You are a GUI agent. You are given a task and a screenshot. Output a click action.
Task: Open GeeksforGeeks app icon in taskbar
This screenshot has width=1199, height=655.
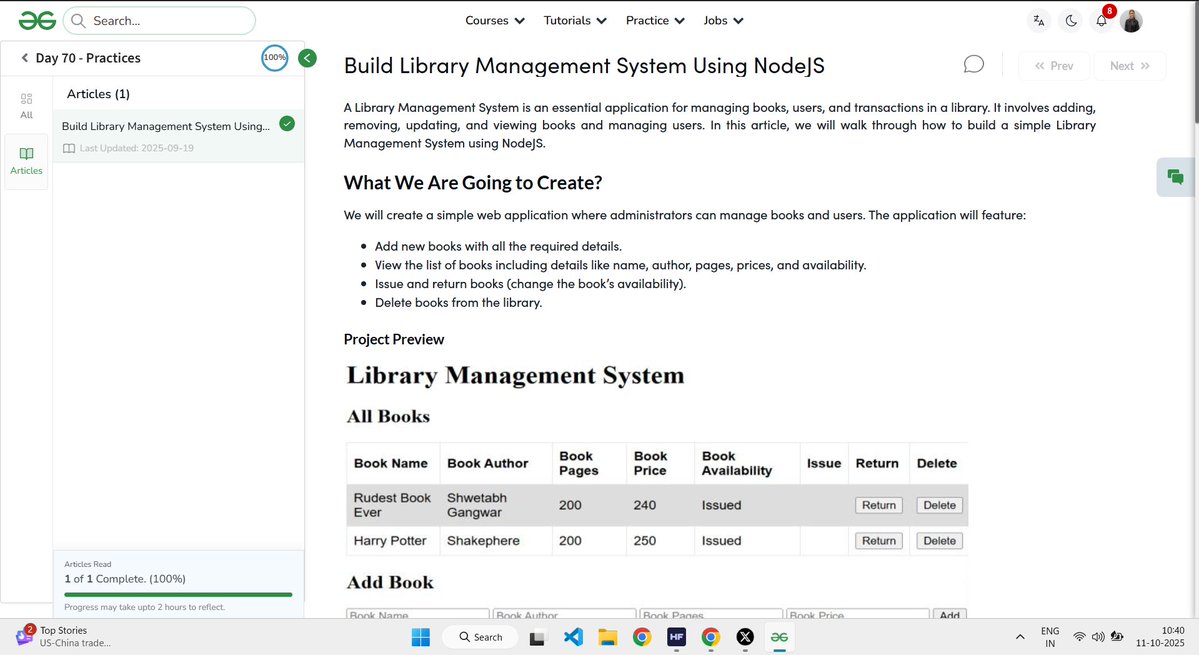779,637
